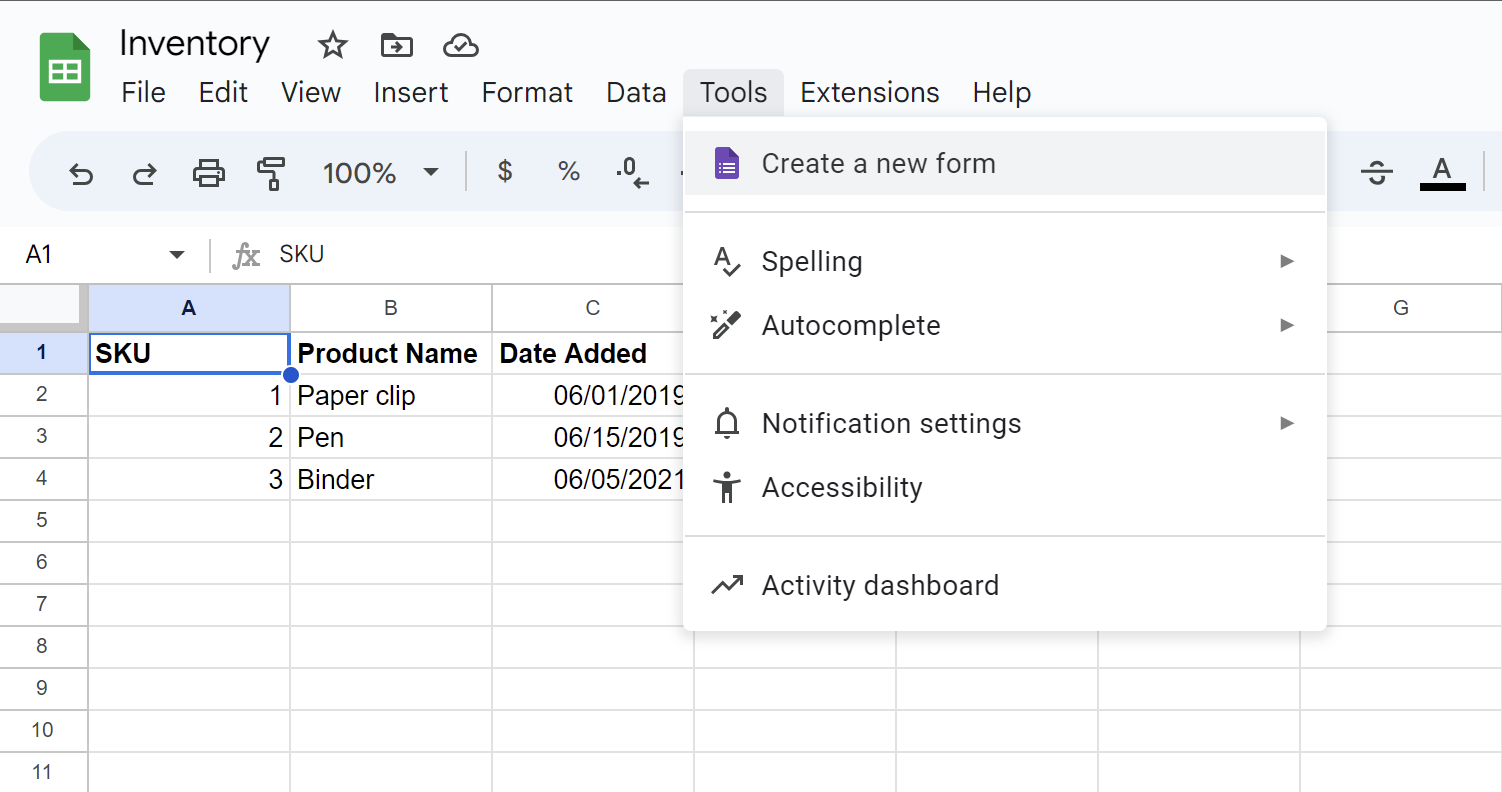The image size is (1502, 792).
Task: Open the Name box dropdown arrow
Action: tap(177, 255)
